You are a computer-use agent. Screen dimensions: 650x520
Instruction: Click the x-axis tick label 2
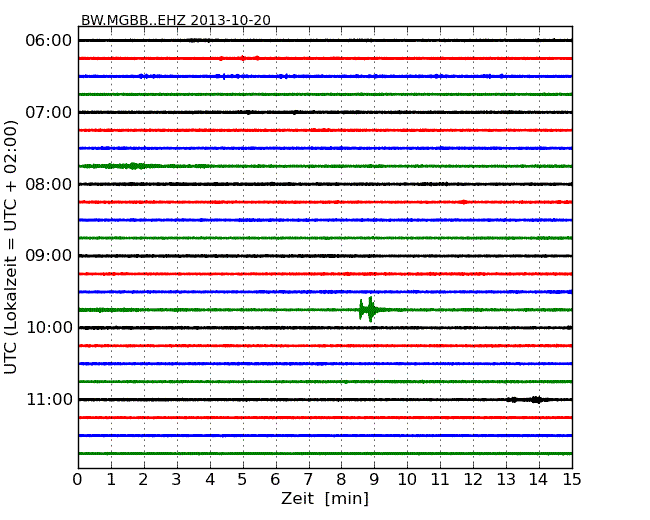[x=143, y=480]
